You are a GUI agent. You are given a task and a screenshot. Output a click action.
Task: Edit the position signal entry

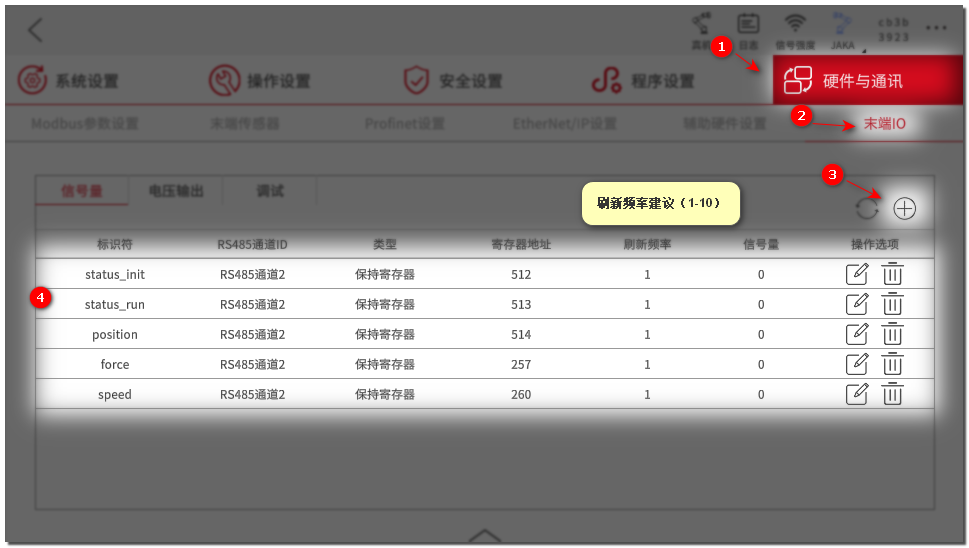tap(857, 334)
